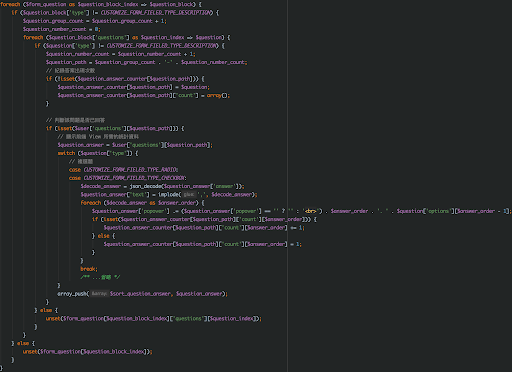Click the line incrementing $question_number_count by 1
The image size is (512, 372).
coord(121,54)
